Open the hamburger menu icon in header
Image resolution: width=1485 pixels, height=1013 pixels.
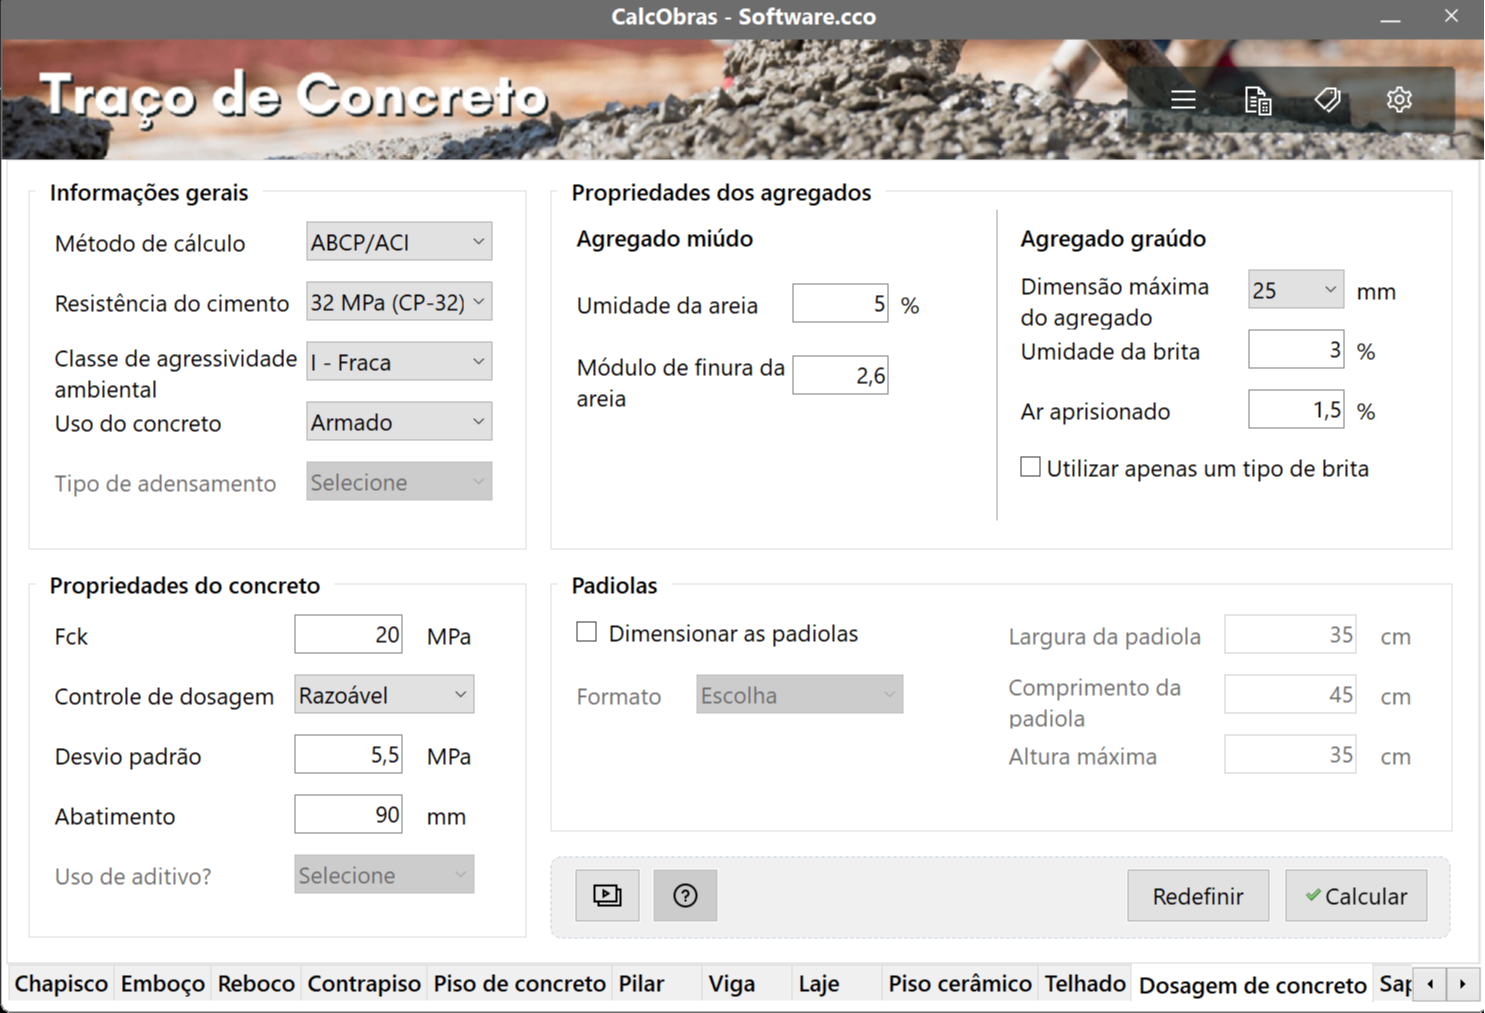[1183, 100]
